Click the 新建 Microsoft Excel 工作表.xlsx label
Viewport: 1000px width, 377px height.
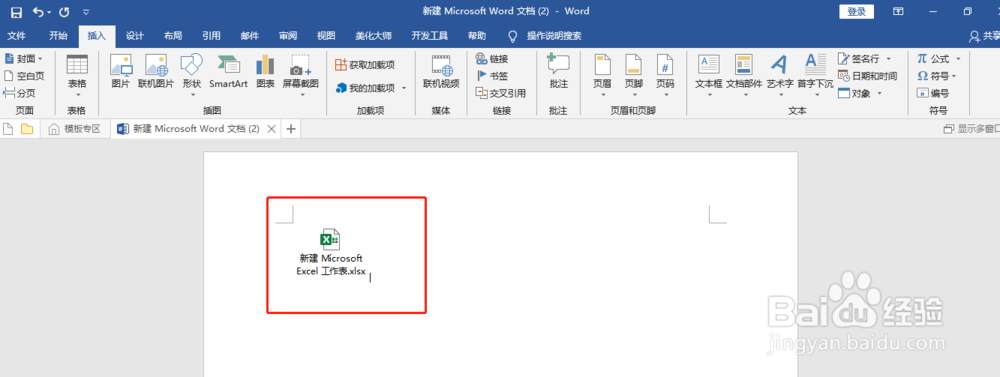[x=331, y=265]
